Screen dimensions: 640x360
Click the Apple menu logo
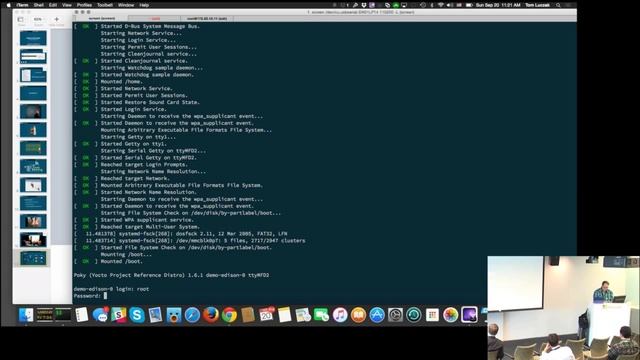pos(9,5)
